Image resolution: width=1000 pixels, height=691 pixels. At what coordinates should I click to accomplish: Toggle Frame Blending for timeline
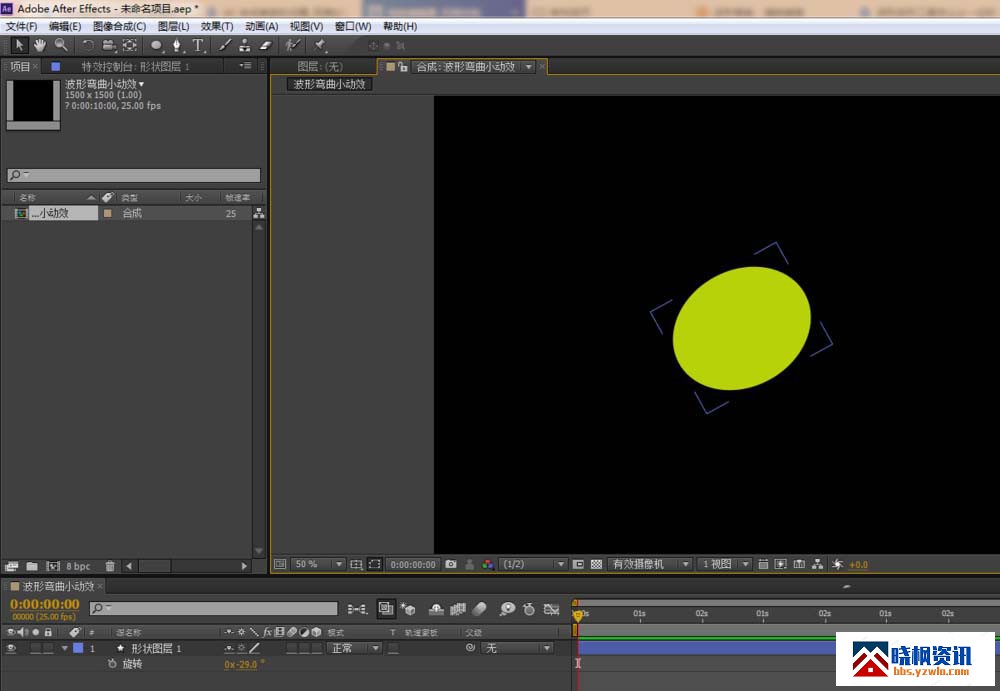[x=458, y=609]
